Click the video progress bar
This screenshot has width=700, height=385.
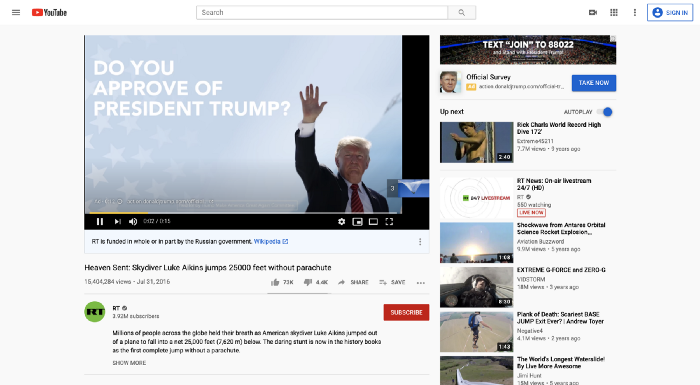(243, 213)
